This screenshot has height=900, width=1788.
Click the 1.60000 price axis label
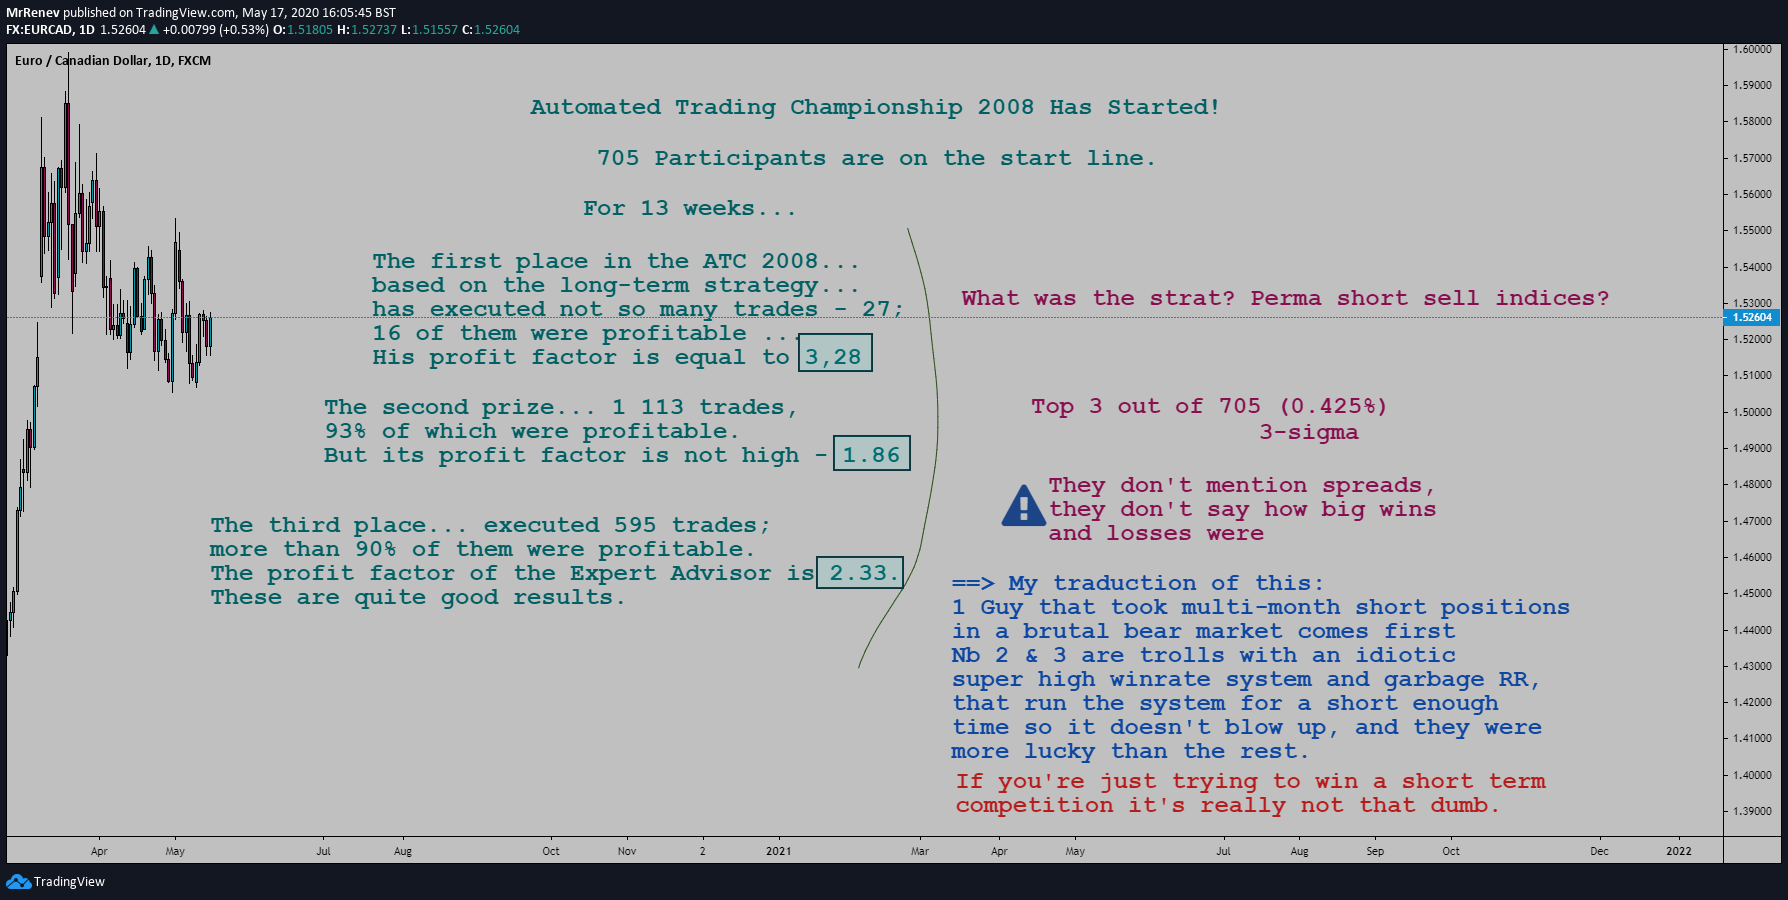[1752, 49]
